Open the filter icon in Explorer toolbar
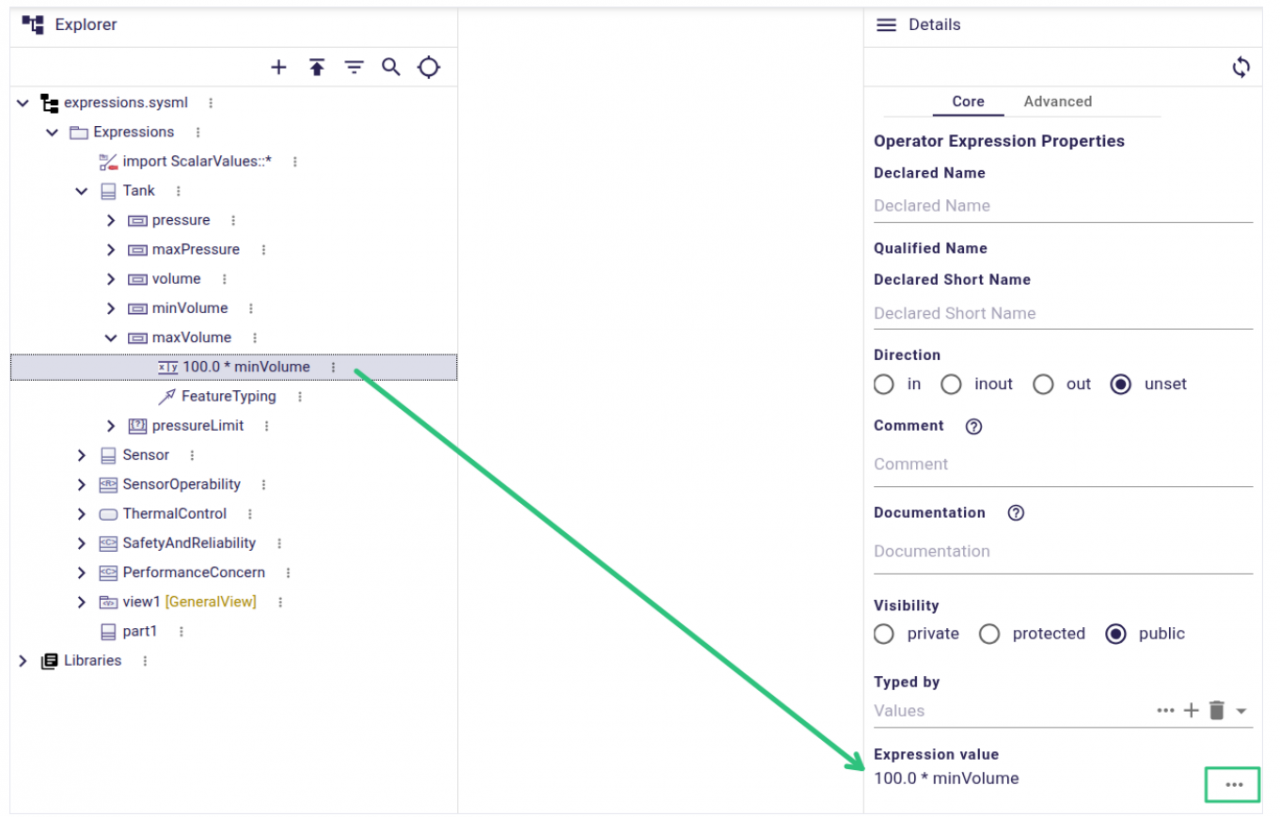 354,67
